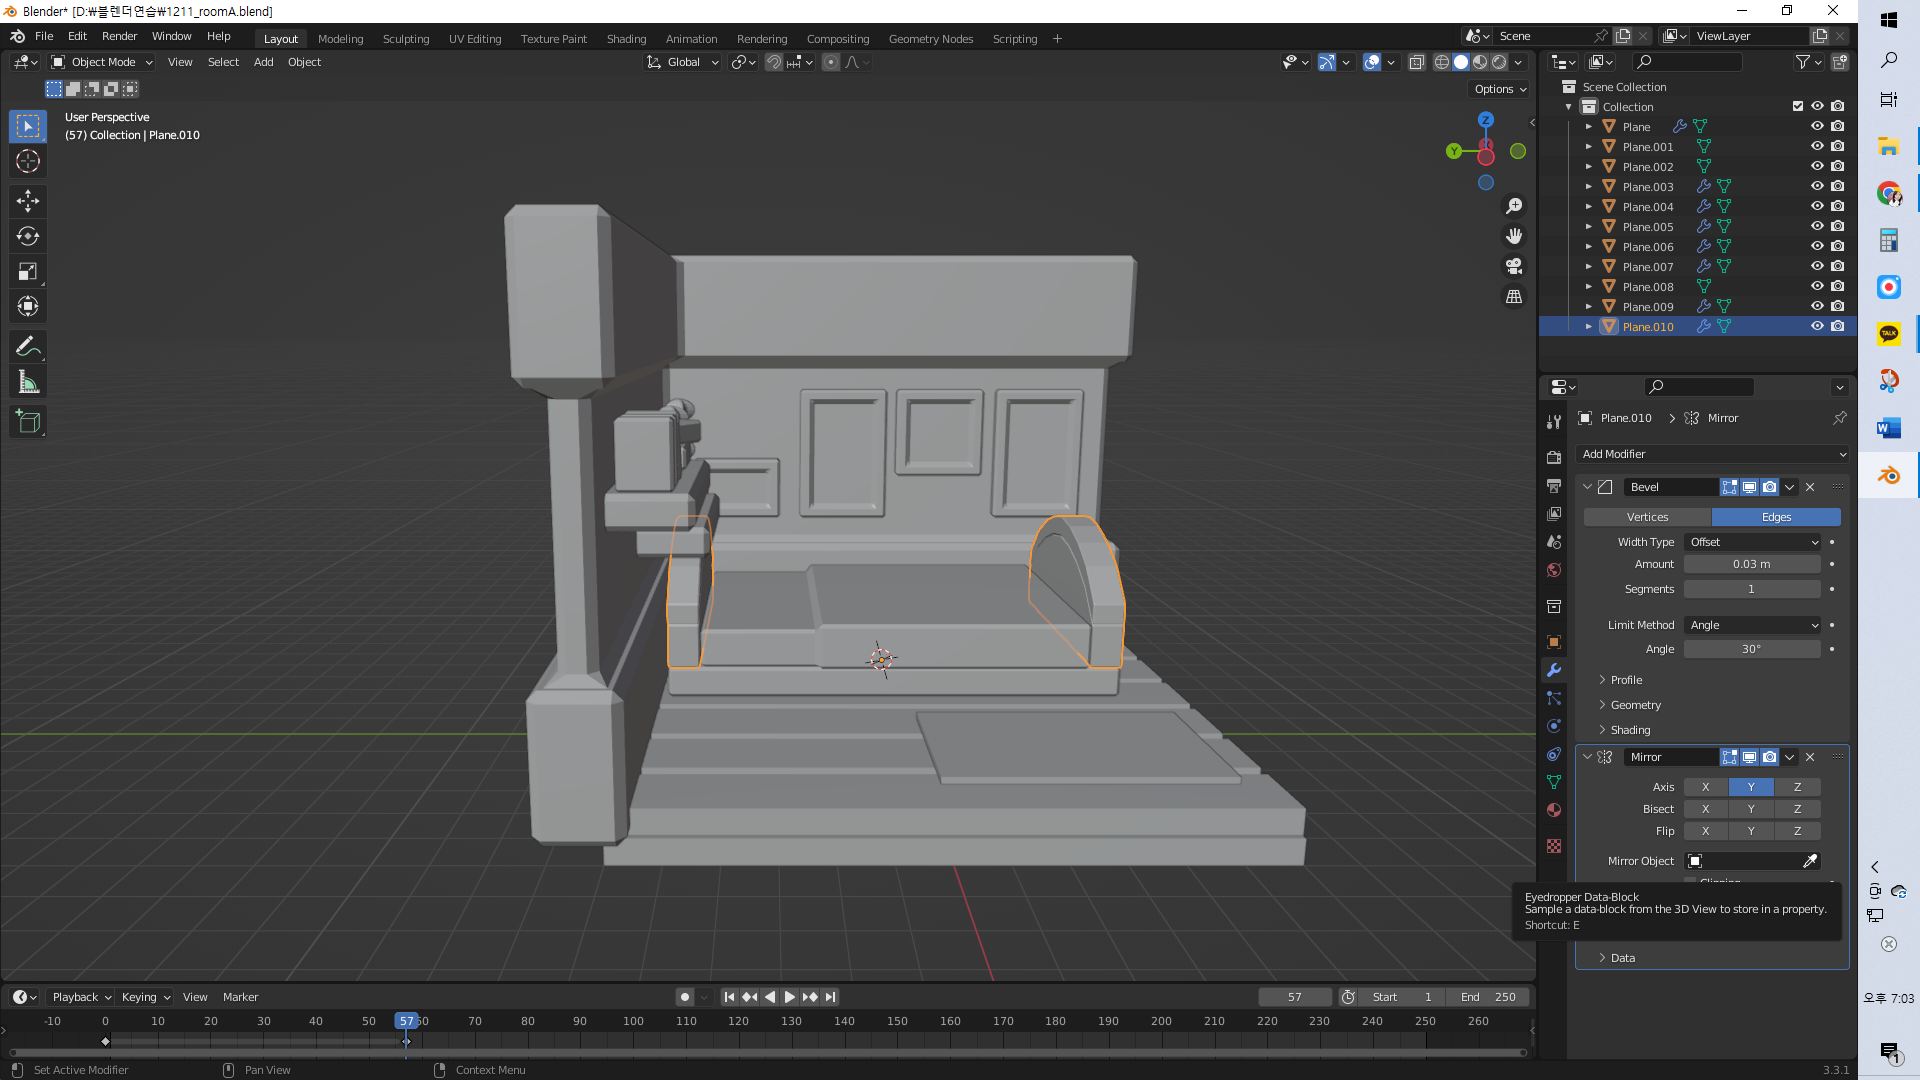
Task: Switch to the Sculpting workspace tab
Action: point(406,39)
